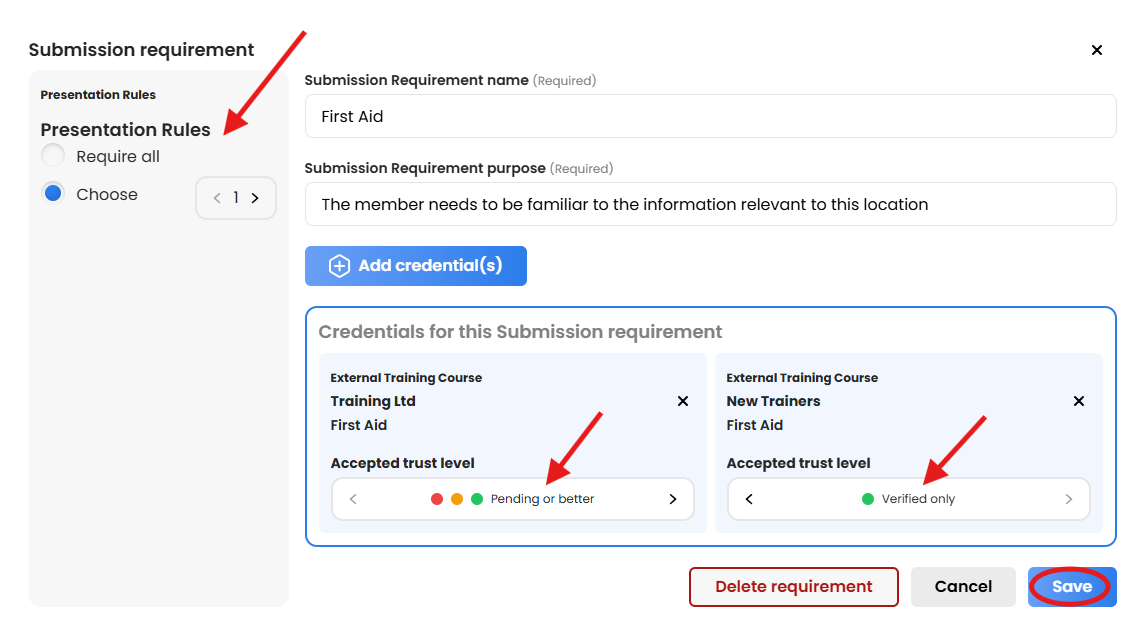Screen dimensions: 1145x636
Task: Remove the Training Ltd credential
Action: pos(683,401)
